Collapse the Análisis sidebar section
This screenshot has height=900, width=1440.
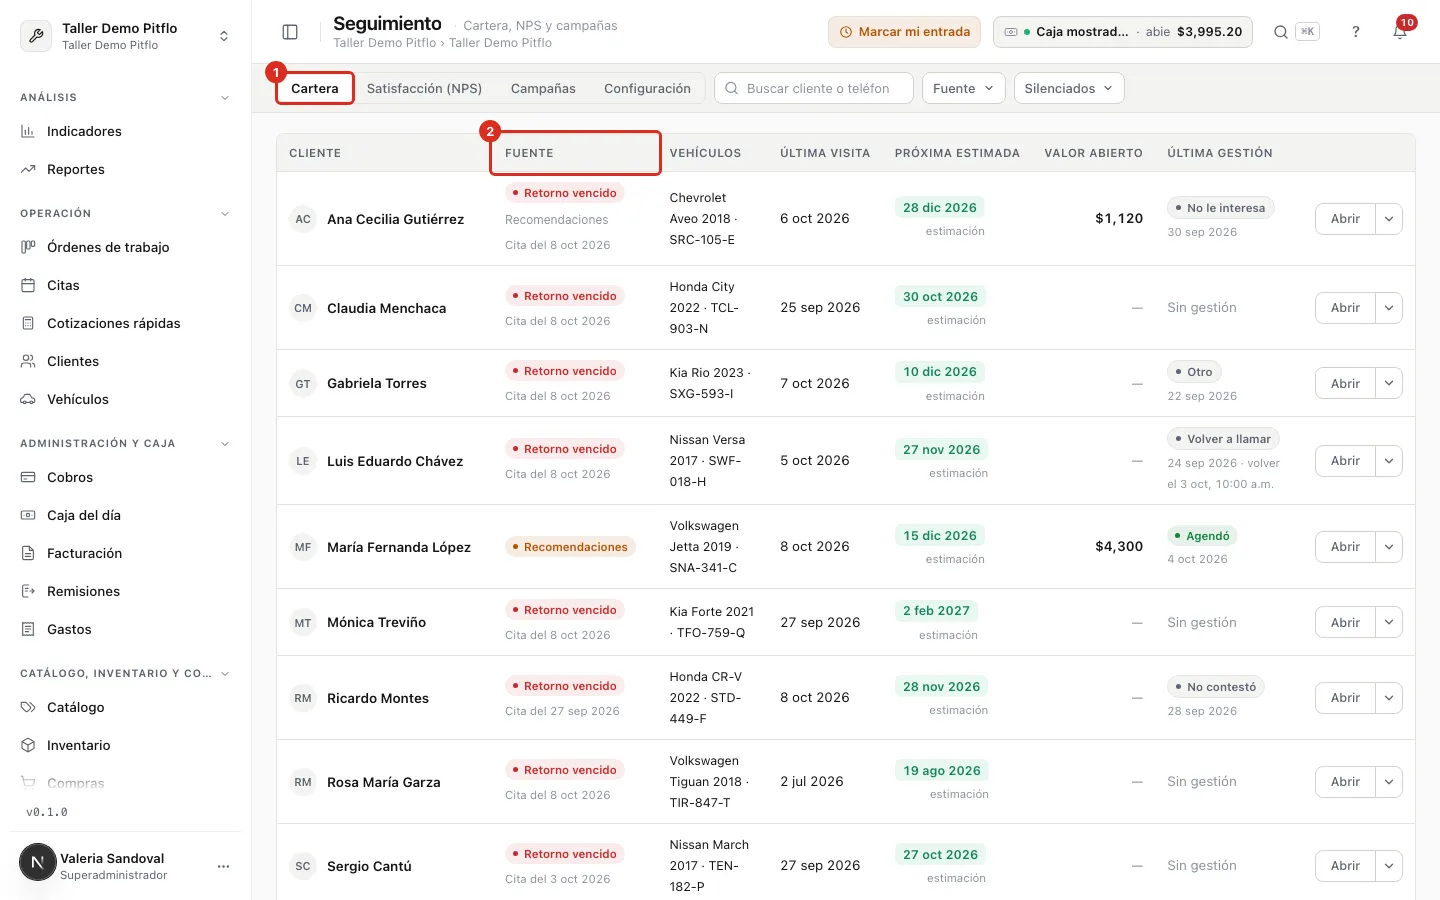(x=224, y=98)
